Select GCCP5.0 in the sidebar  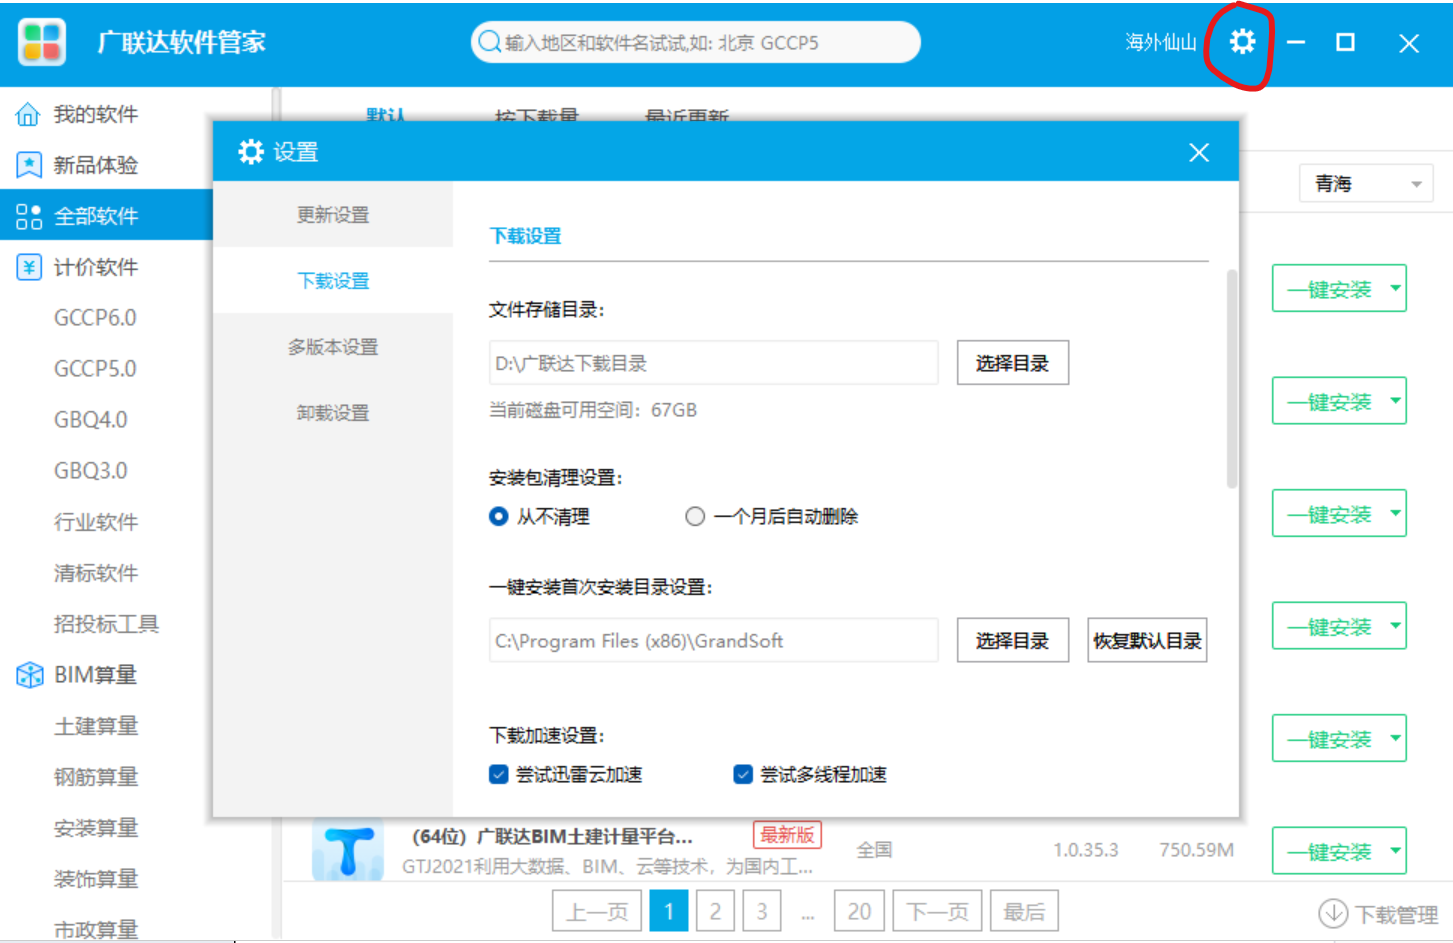pos(95,369)
